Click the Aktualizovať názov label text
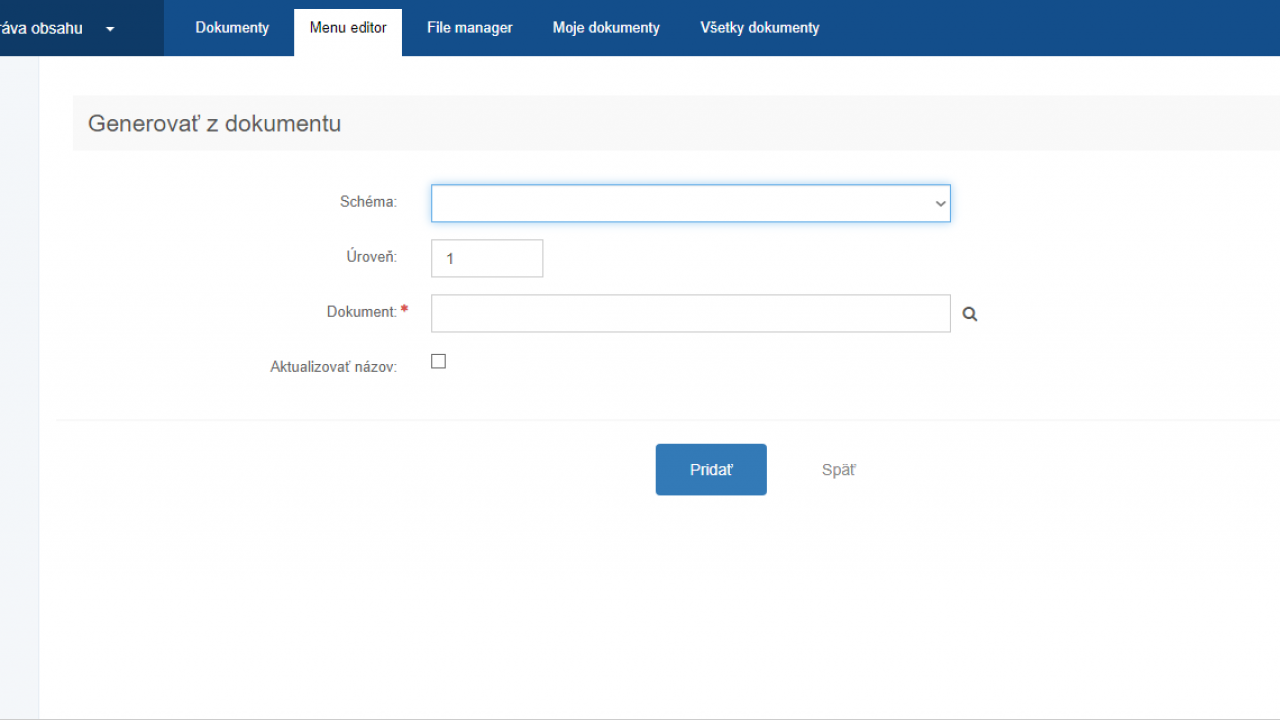The width and height of the screenshot is (1280, 720). (333, 367)
